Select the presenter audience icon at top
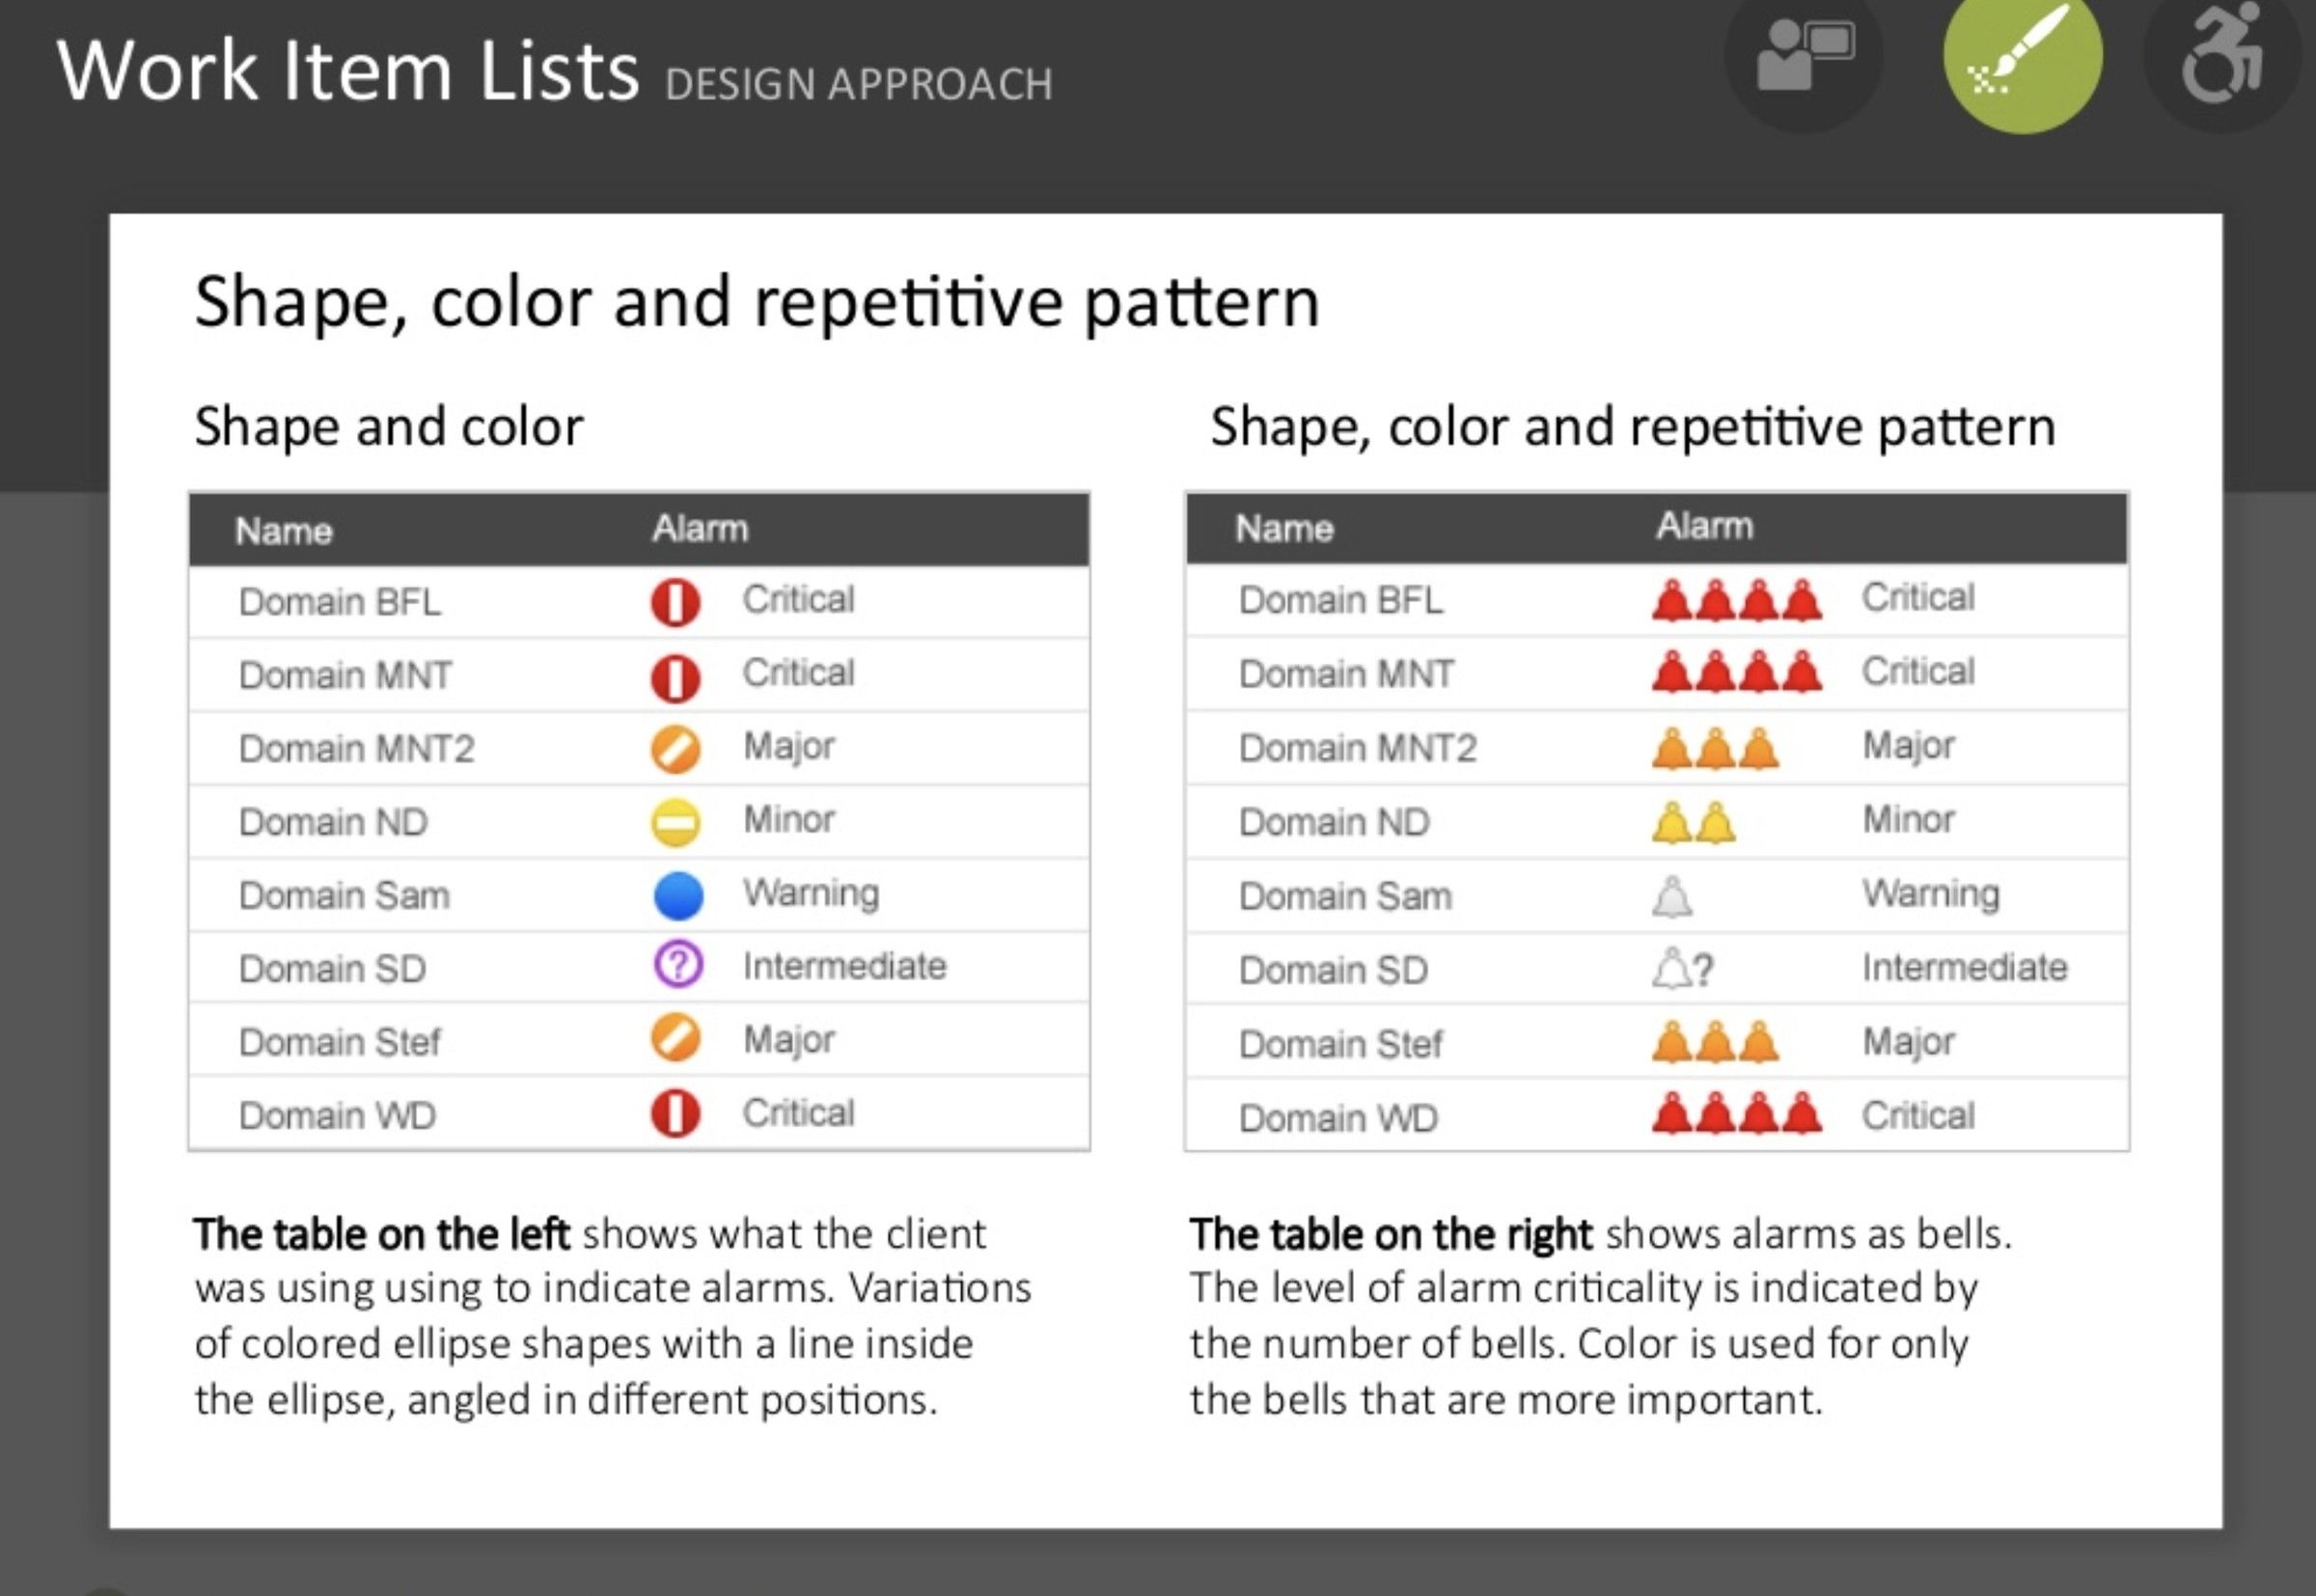The image size is (2316, 1596). point(1805,55)
